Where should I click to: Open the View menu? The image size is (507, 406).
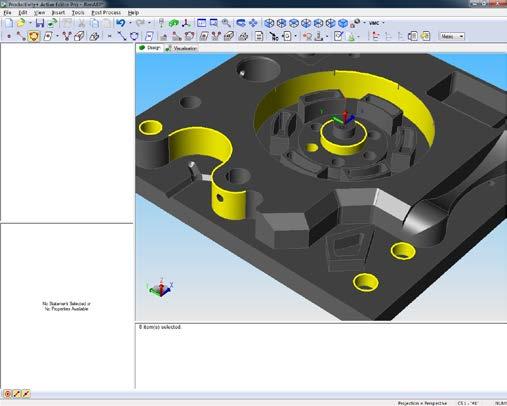coord(39,13)
